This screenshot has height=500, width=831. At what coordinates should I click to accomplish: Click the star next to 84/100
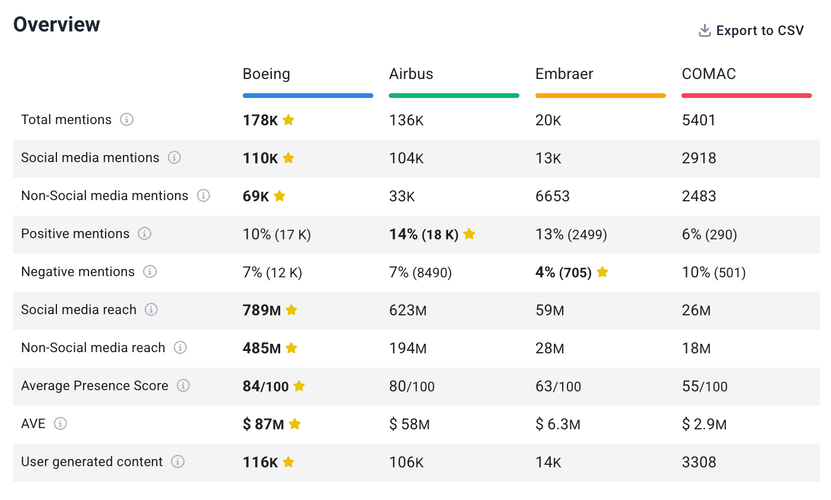point(299,386)
